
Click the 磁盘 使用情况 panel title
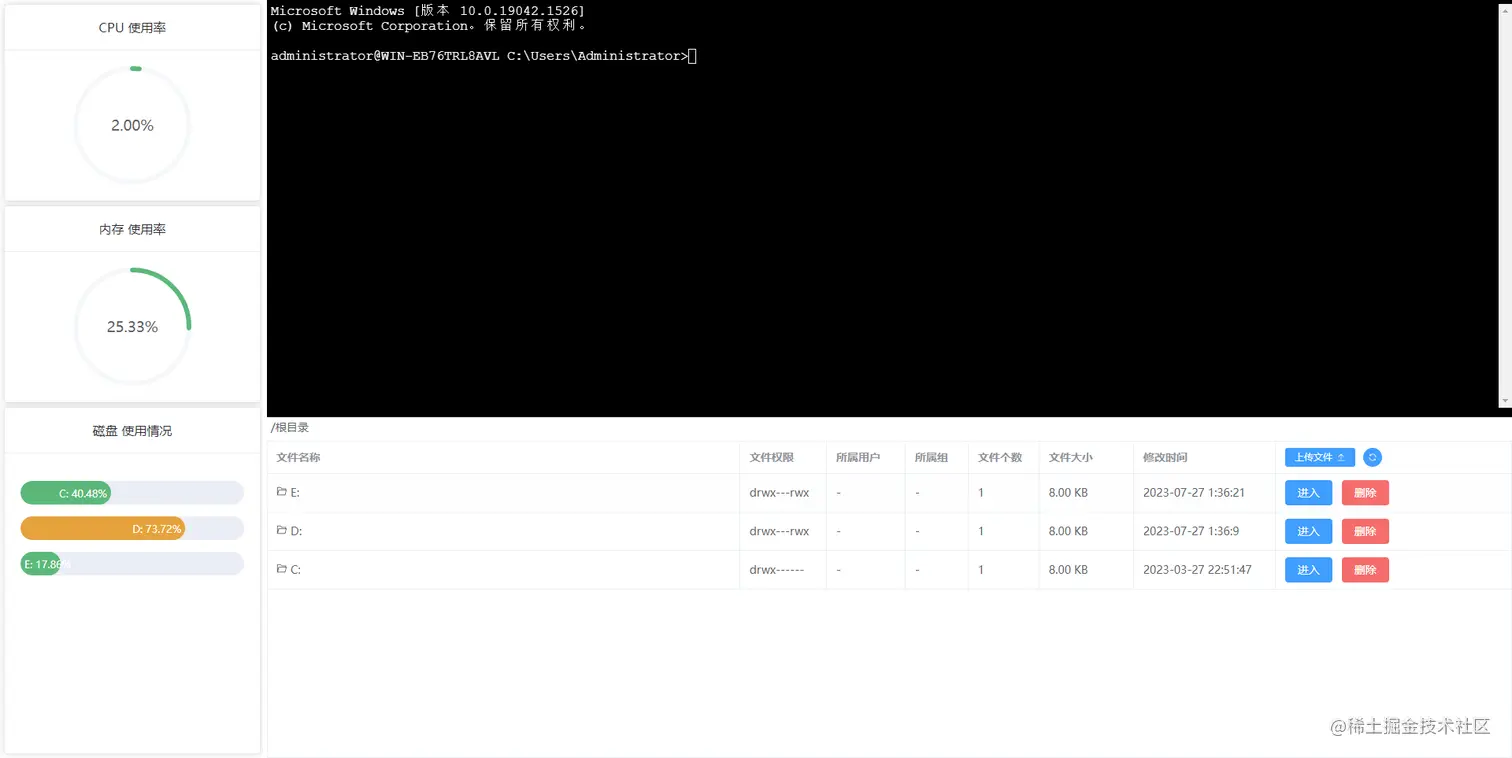click(x=132, y=431)
